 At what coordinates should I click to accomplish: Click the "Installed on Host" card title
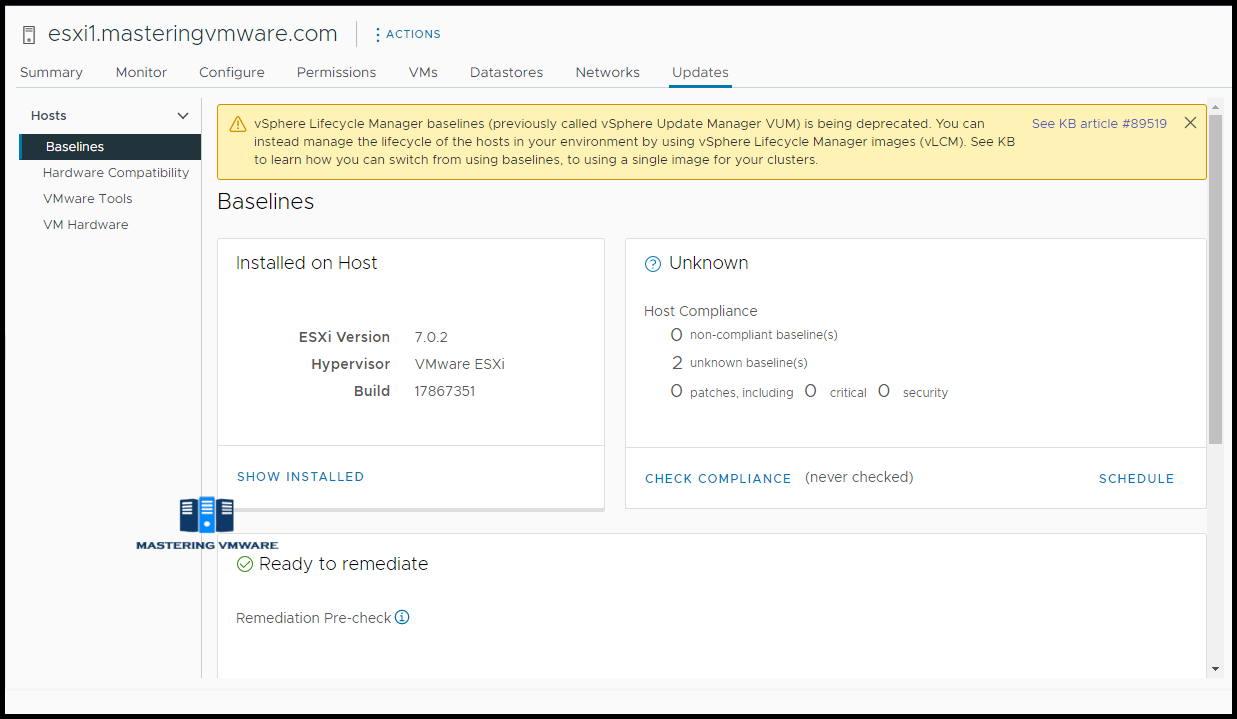point(307,263)
